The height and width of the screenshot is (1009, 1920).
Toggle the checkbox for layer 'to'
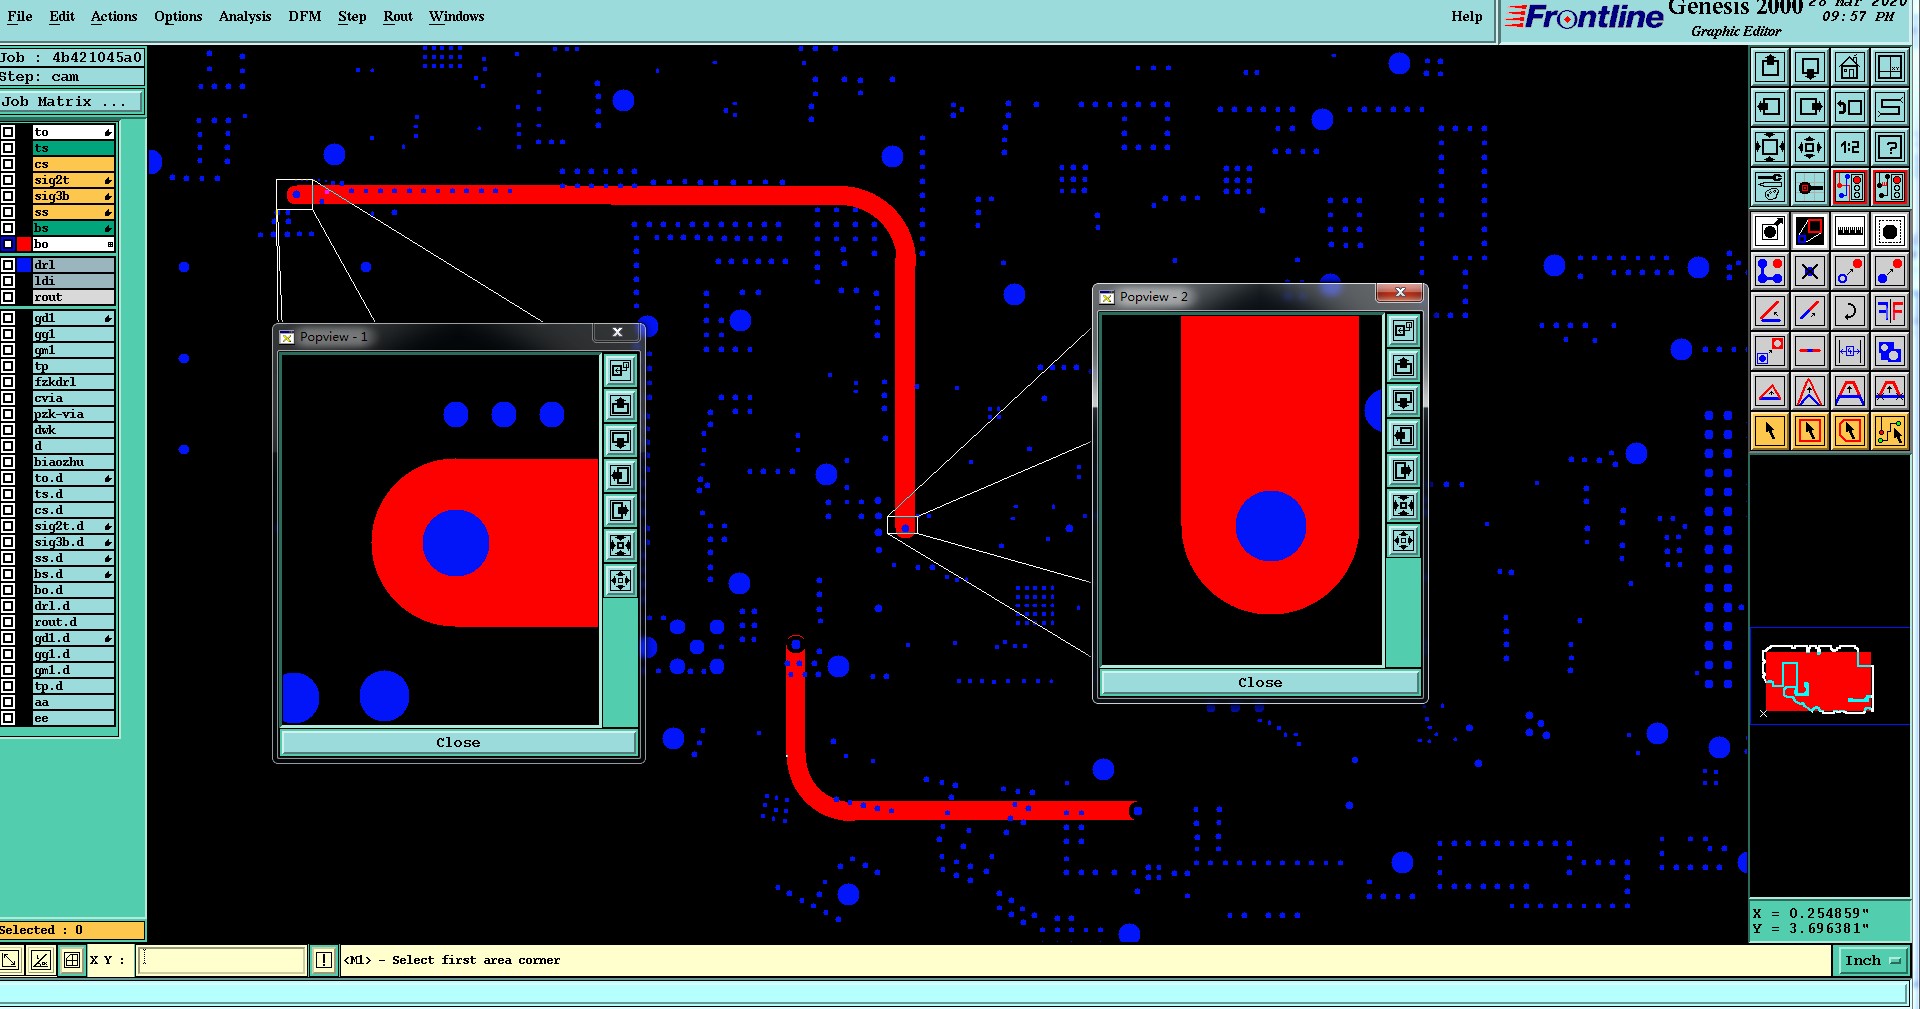(x=8, y=132)
